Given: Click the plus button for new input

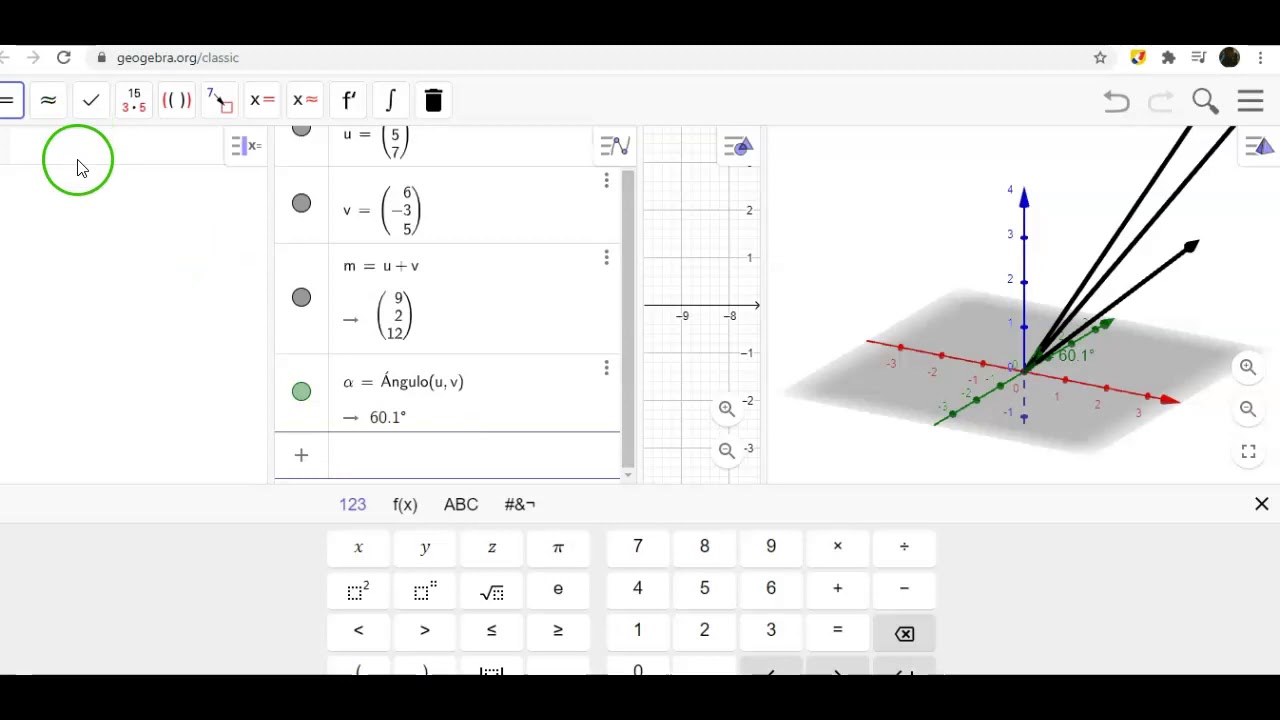Looking at the screenshot, I should [x=301, y=456].
